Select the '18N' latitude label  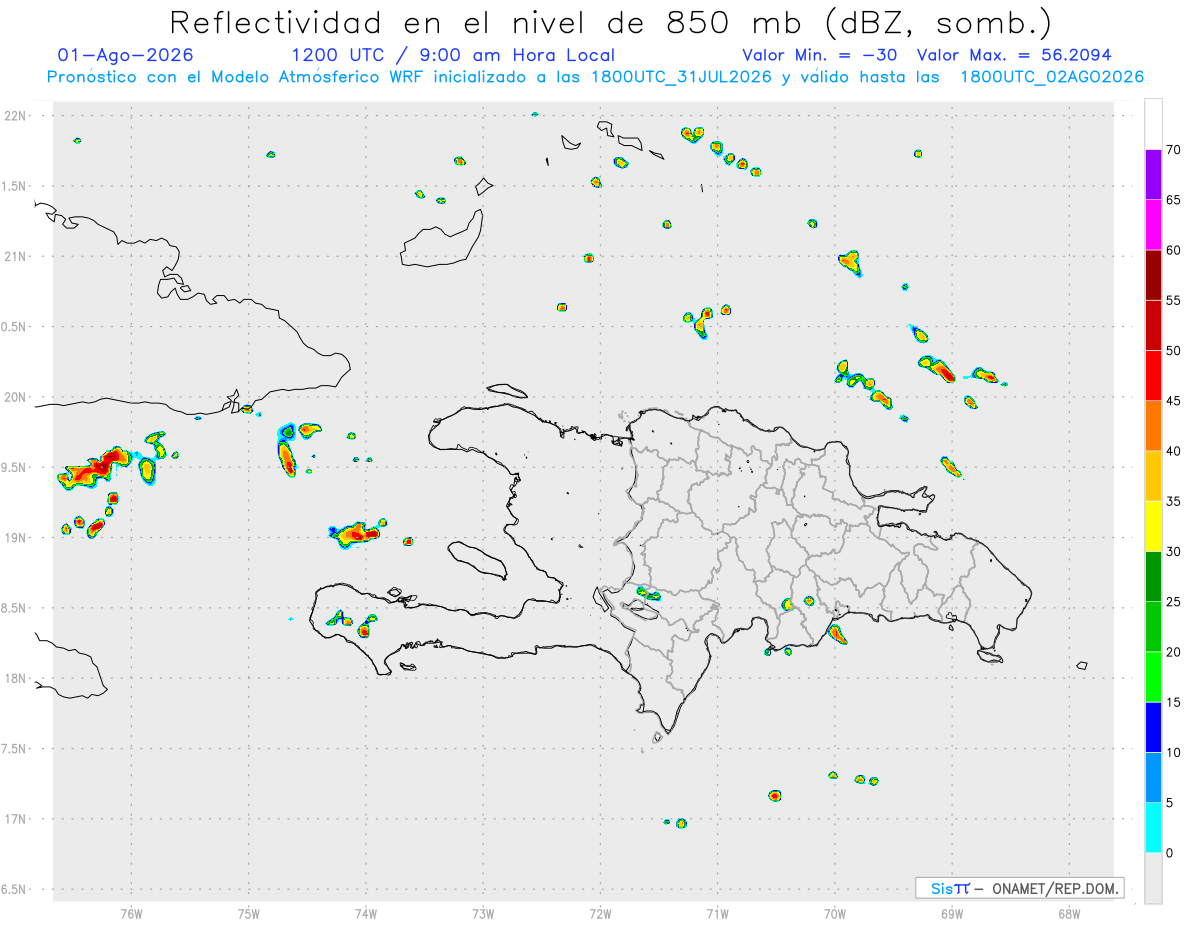16,678
